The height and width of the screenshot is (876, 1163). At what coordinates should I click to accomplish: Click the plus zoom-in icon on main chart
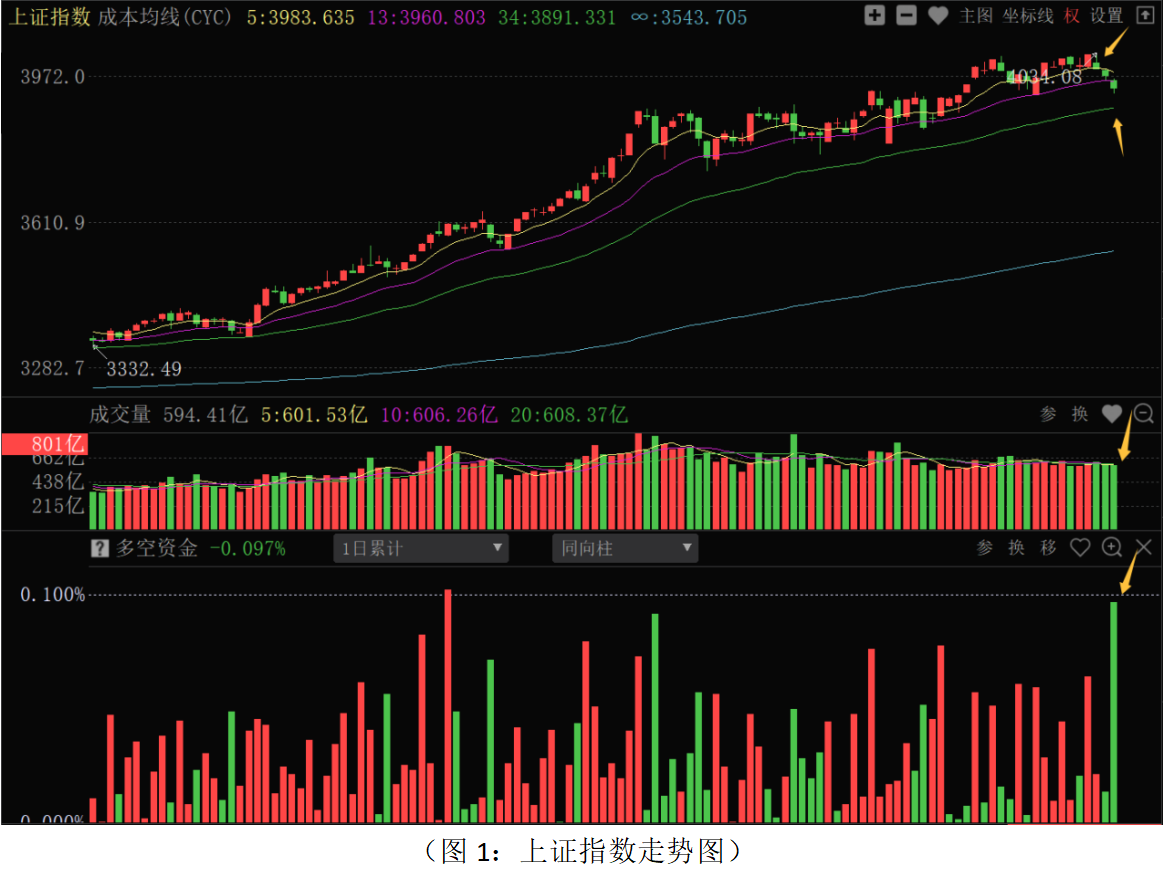[x=874, y=15]
